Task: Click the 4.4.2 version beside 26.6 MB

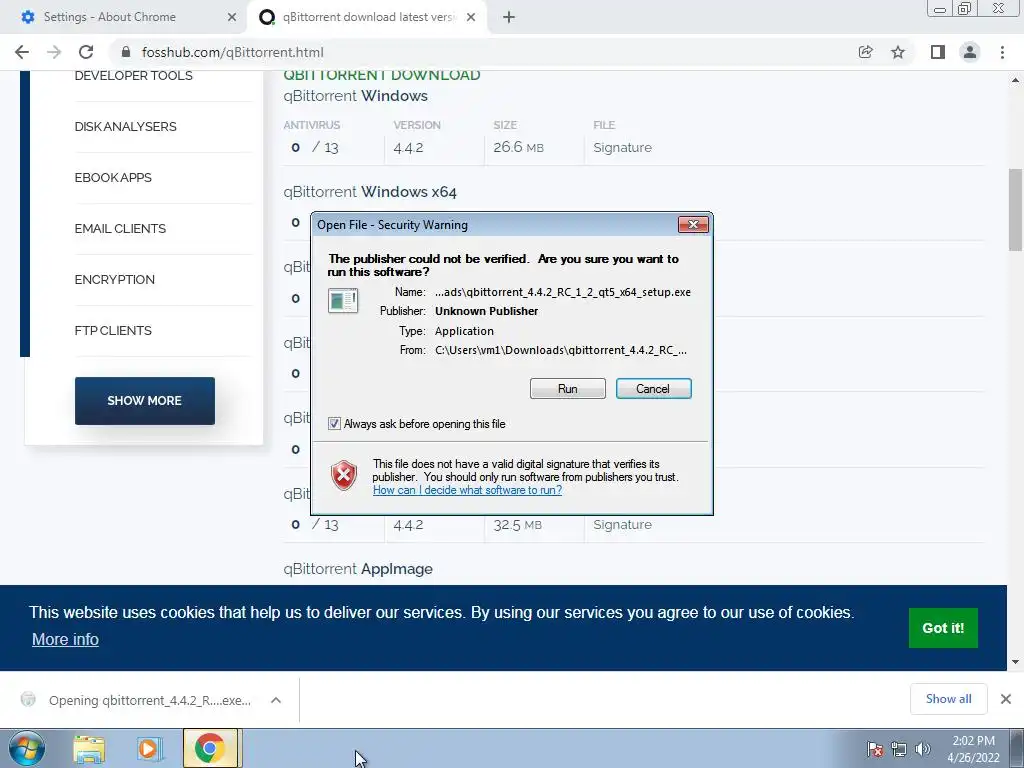Action: [x=408, y=148]
